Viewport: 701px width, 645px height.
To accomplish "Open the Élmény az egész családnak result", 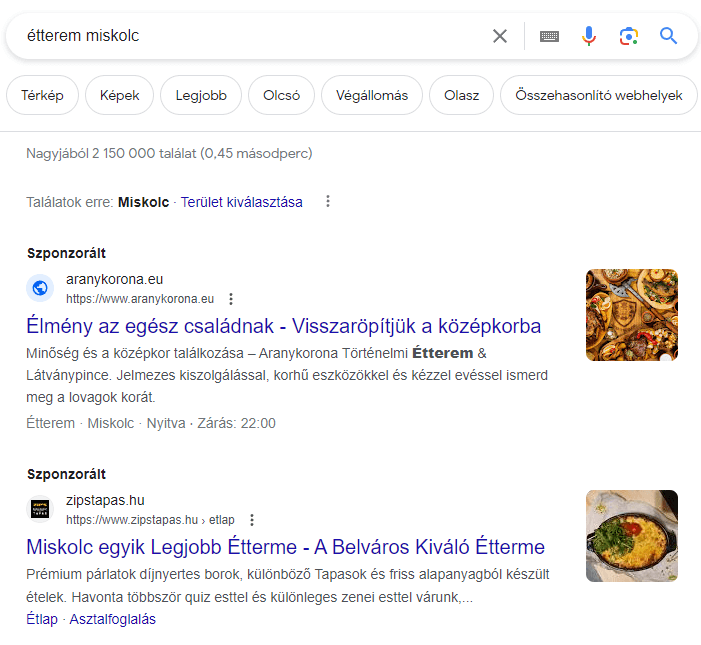I will (x=283, y=326).
